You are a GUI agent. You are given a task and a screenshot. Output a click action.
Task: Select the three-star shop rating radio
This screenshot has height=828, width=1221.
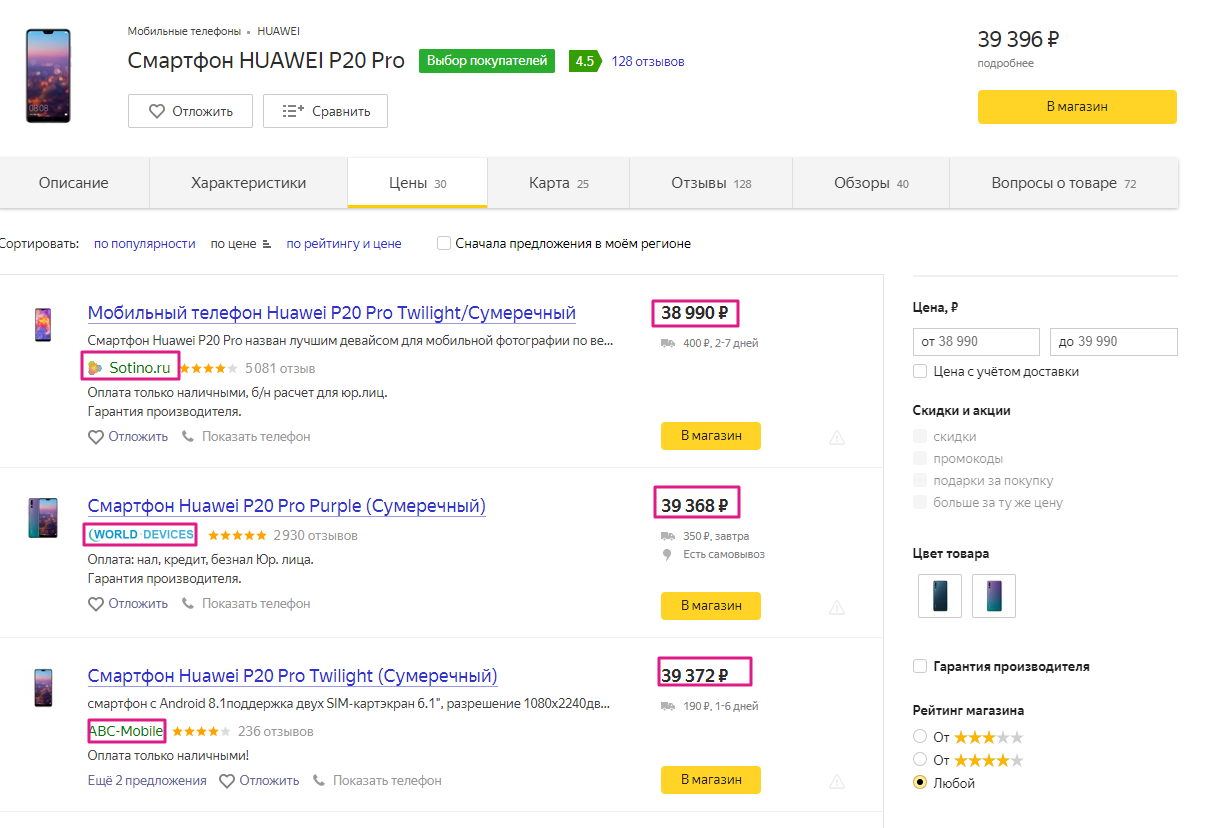click(920, 736)
